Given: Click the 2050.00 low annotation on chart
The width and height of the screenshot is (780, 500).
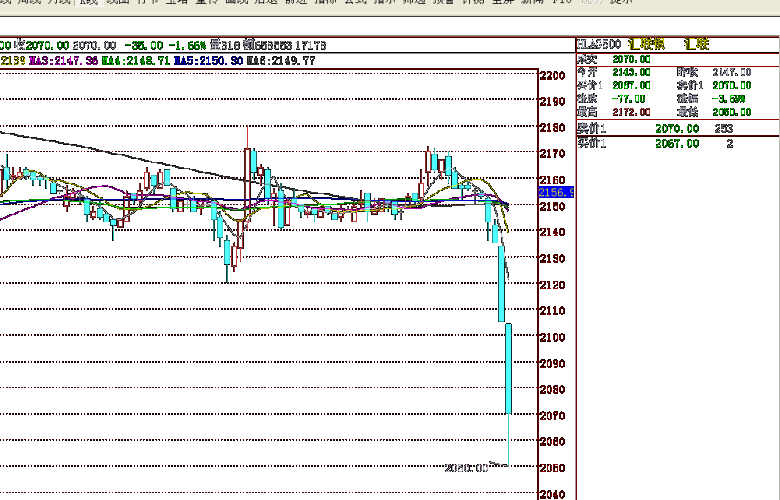Looking at the screenshot, I should [x=466, y=468].
